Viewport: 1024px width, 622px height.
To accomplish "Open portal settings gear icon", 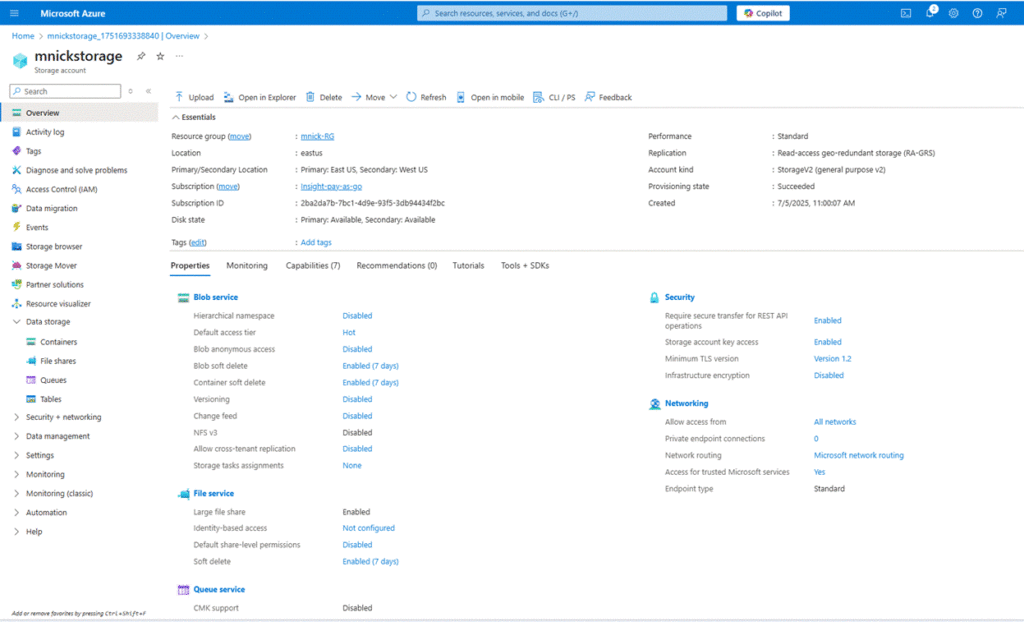I will tap(953, 13).
